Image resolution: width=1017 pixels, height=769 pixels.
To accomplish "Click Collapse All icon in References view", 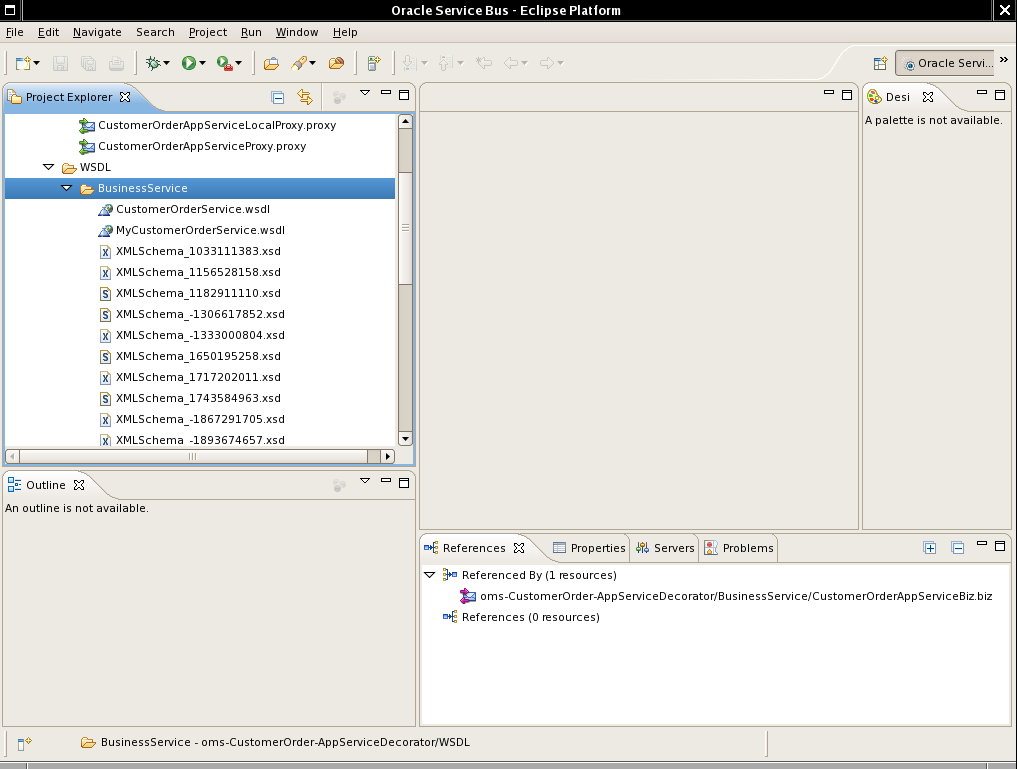I will 957,548.
